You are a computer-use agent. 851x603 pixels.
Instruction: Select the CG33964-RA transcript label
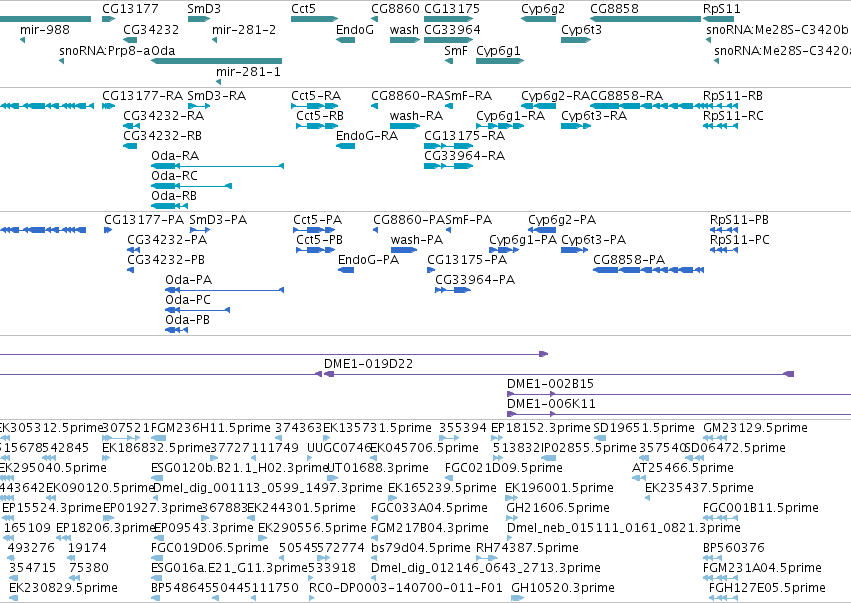465,156
